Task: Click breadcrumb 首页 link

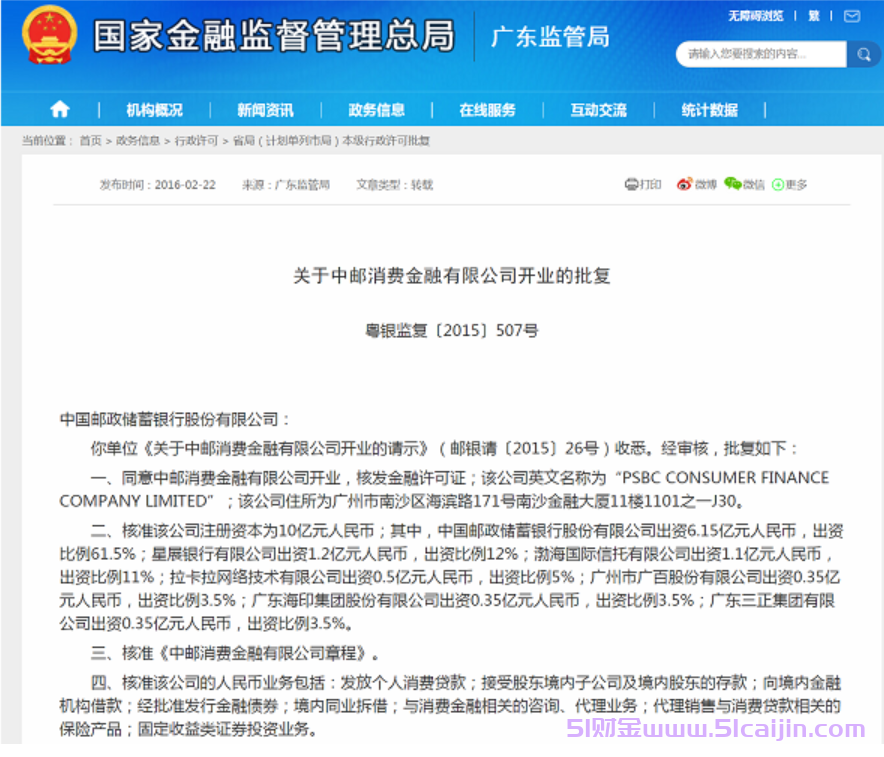Action: 90,140
